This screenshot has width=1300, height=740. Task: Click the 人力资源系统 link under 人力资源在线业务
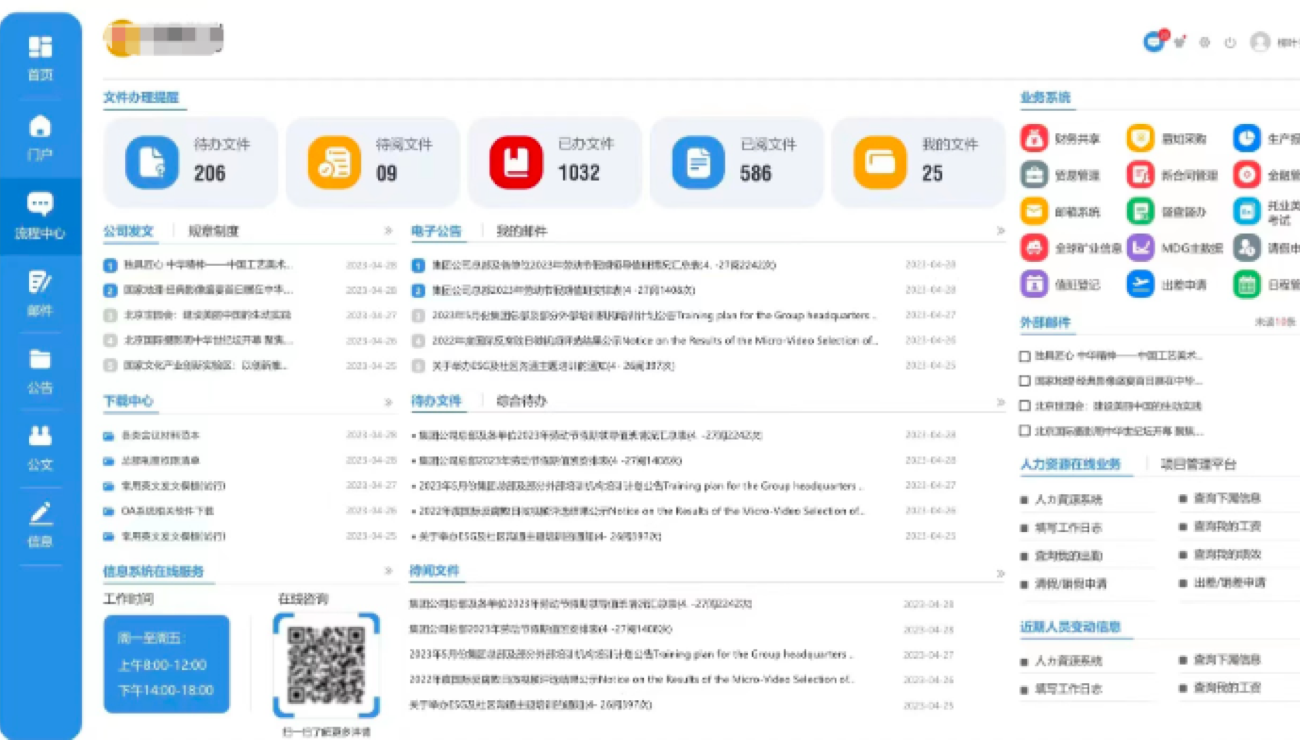(1068, 499)
